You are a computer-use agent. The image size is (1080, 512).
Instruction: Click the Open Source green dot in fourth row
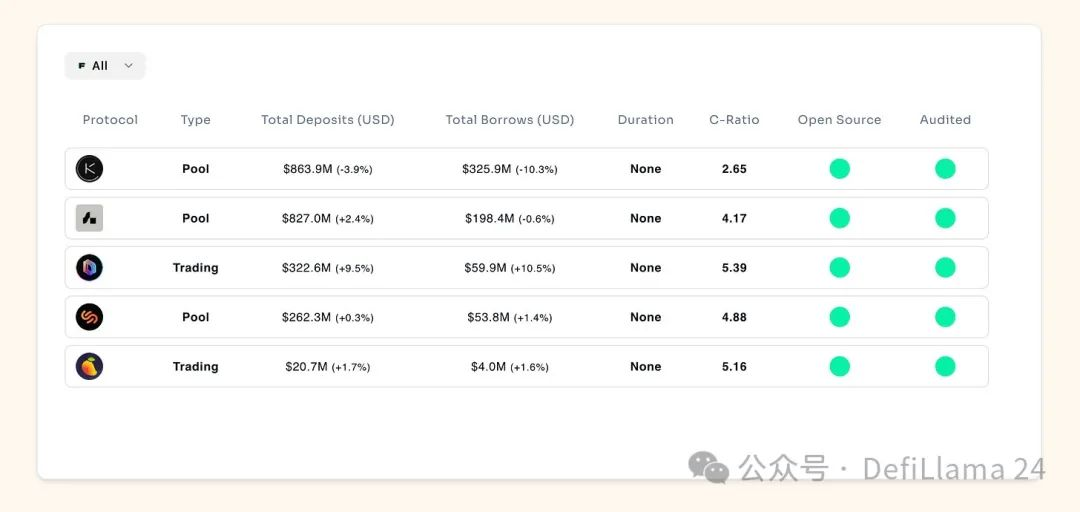click(839, 317)
